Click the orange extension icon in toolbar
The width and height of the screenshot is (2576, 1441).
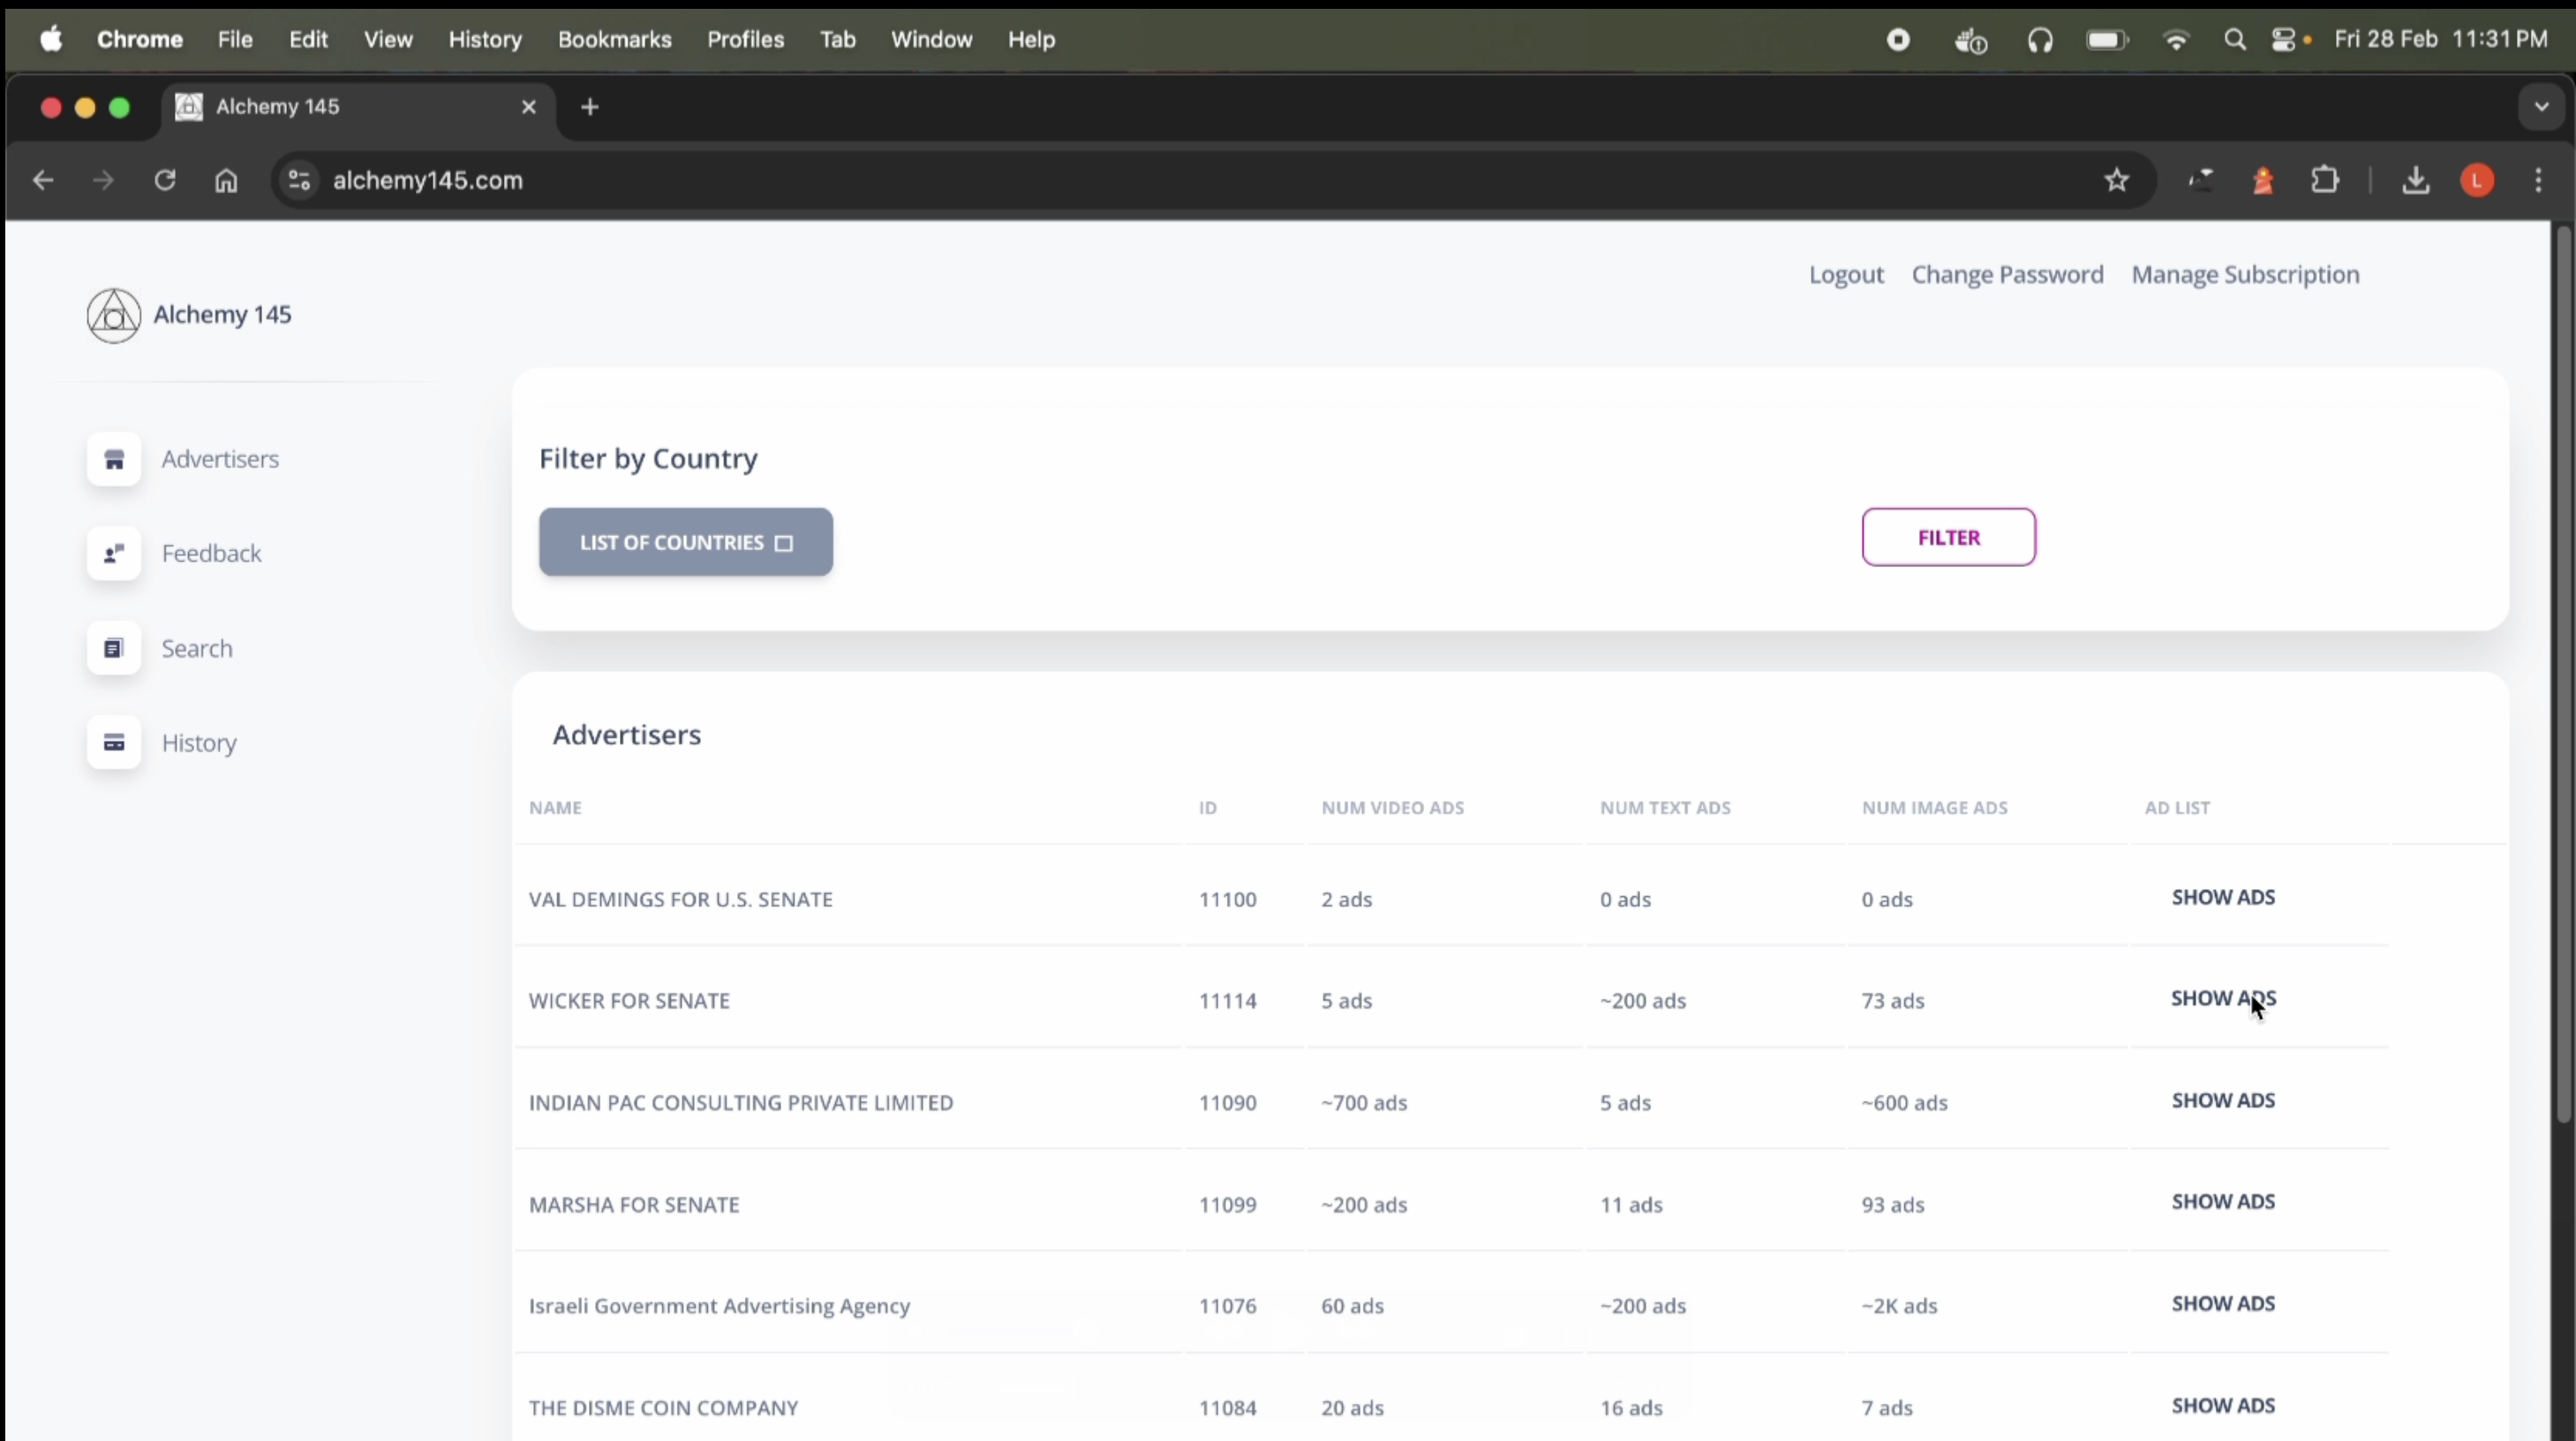(2263, 180)
